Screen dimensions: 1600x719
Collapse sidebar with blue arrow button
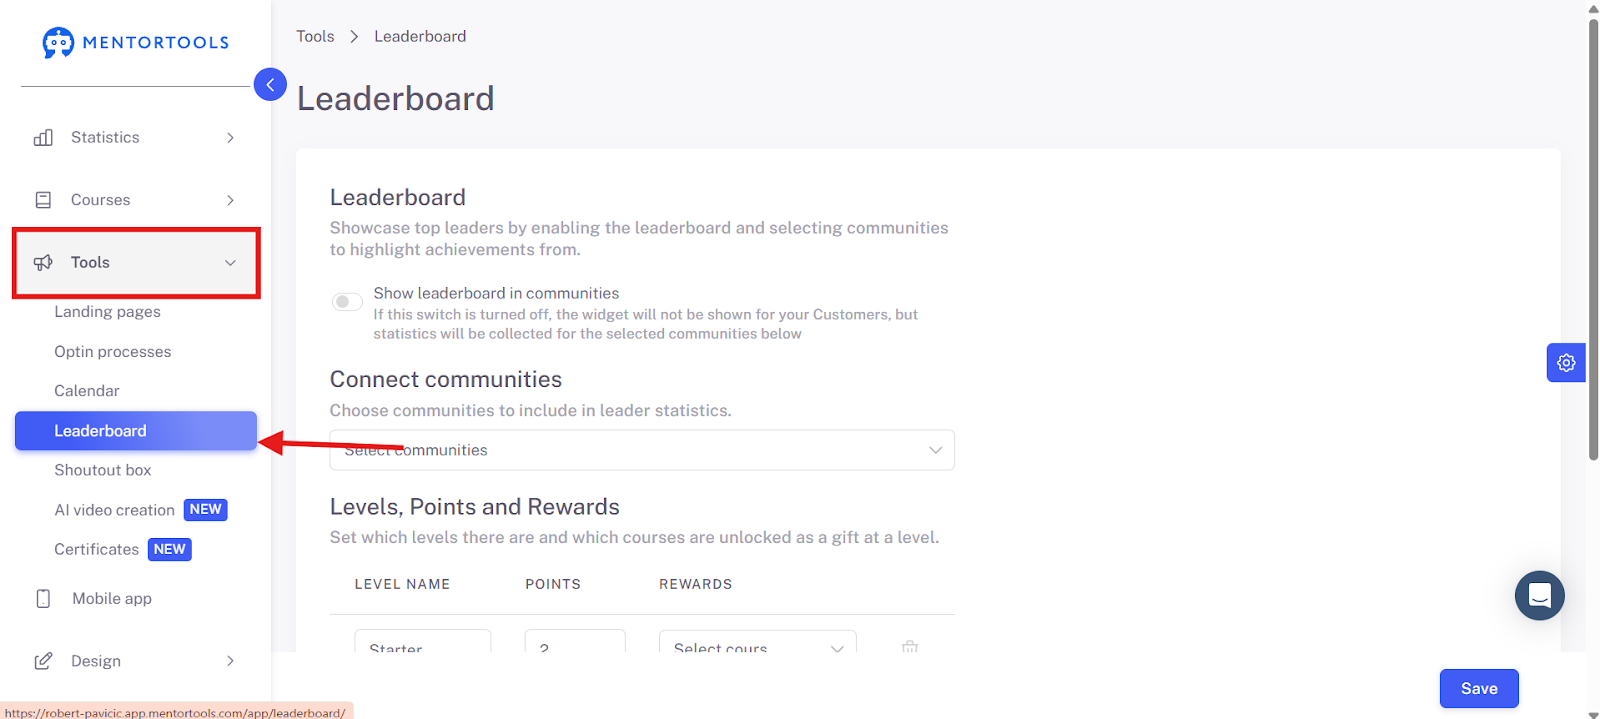pos(270,85)
